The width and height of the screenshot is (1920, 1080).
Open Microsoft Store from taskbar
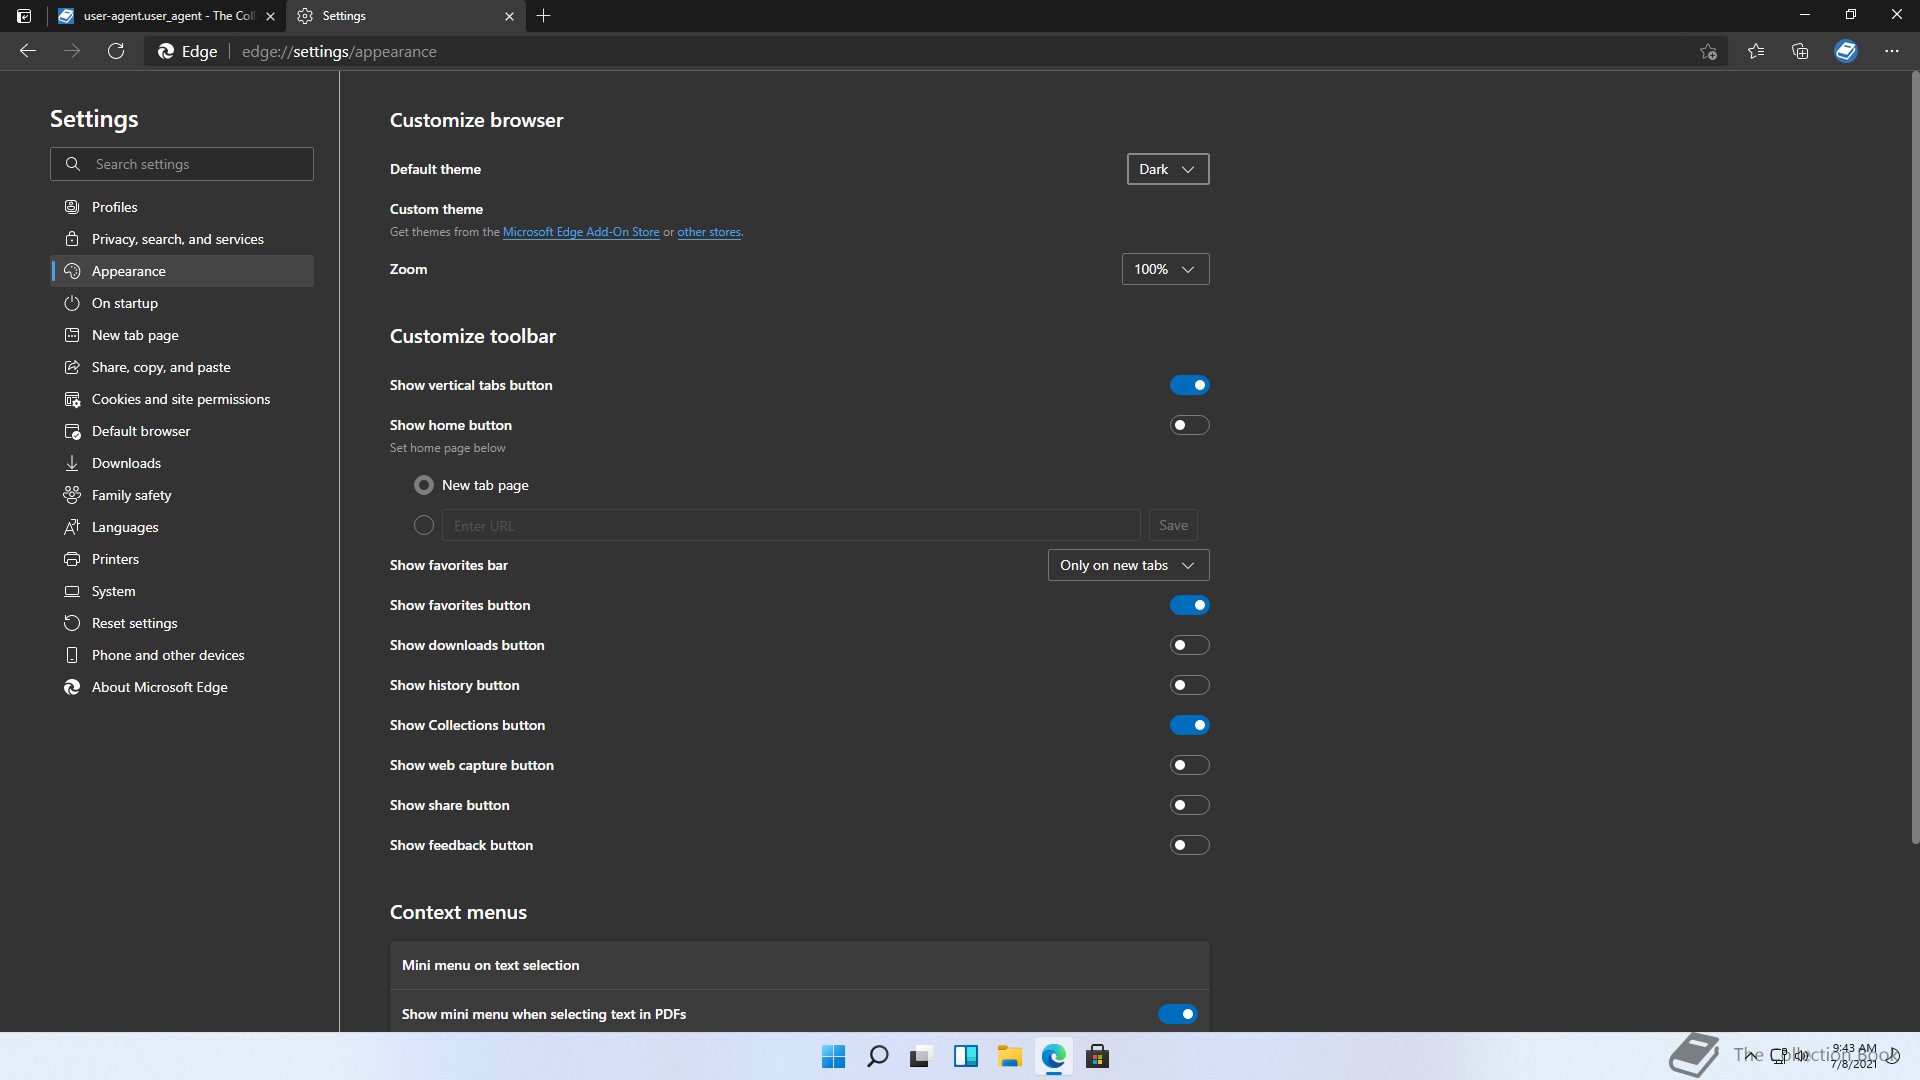pyautogui.click(x=1097, y=1056)
